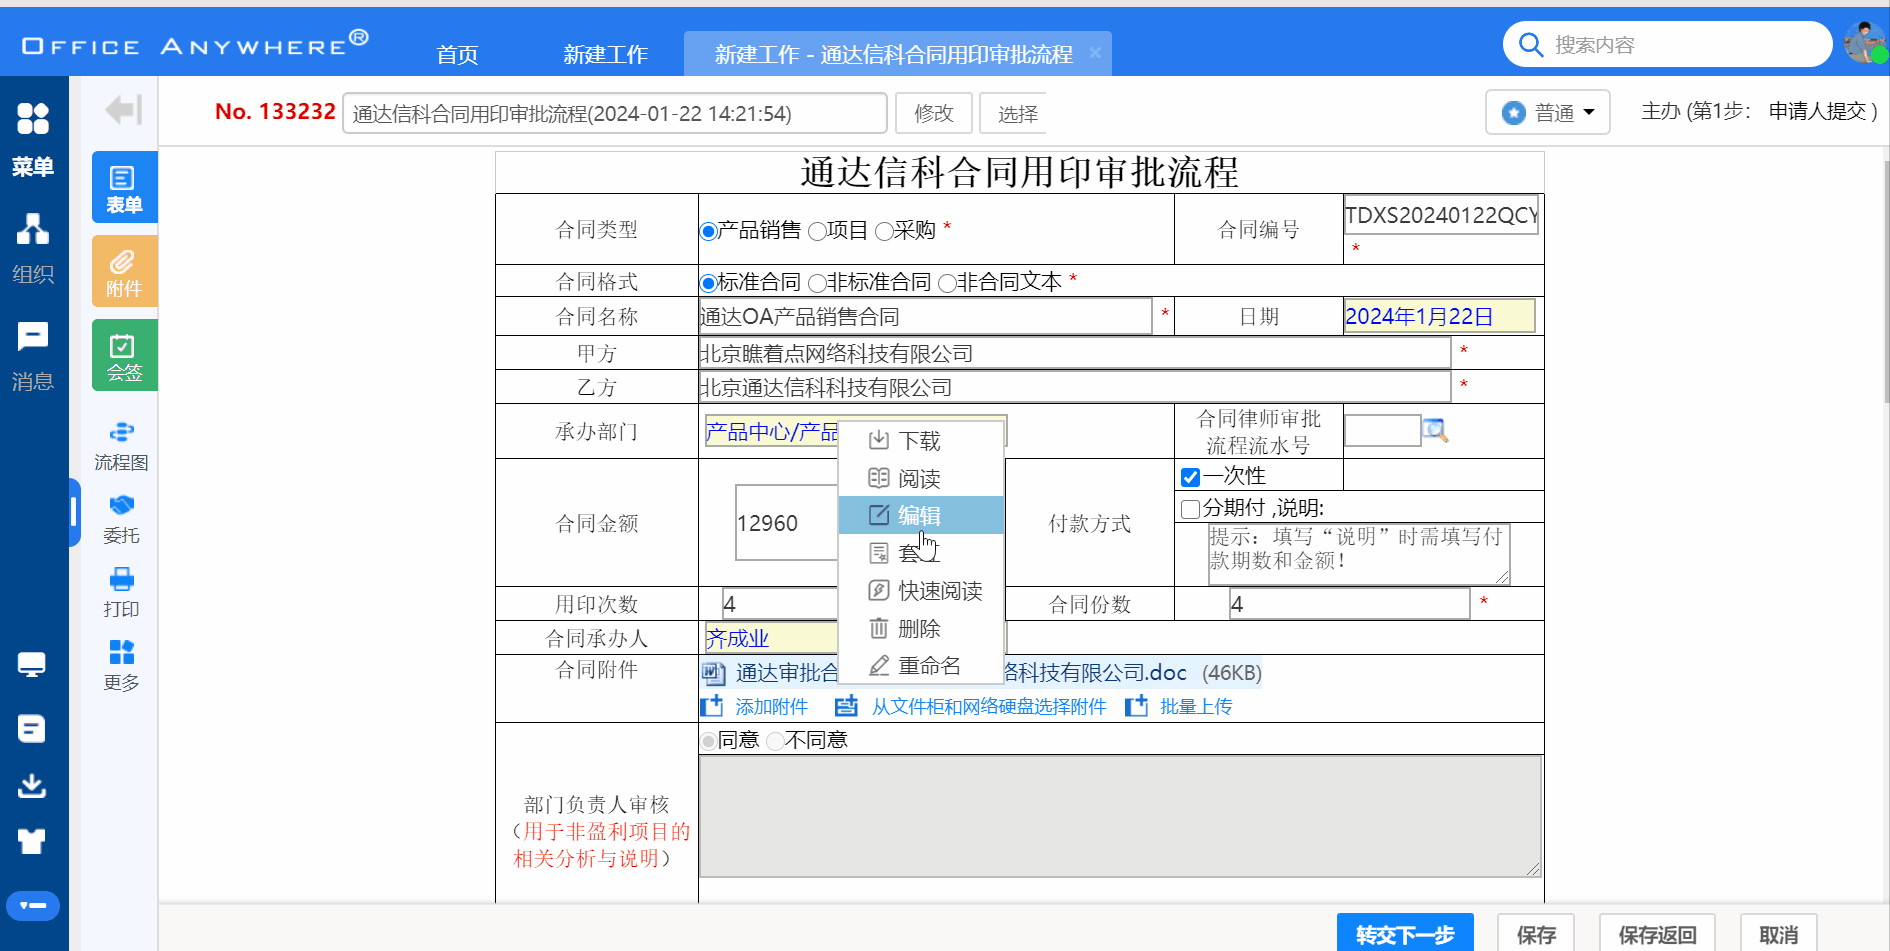Click the 日期 field showing 2024年1月22日
The height and width of the screenshot is (951, 1890).
click(1439, 317)
